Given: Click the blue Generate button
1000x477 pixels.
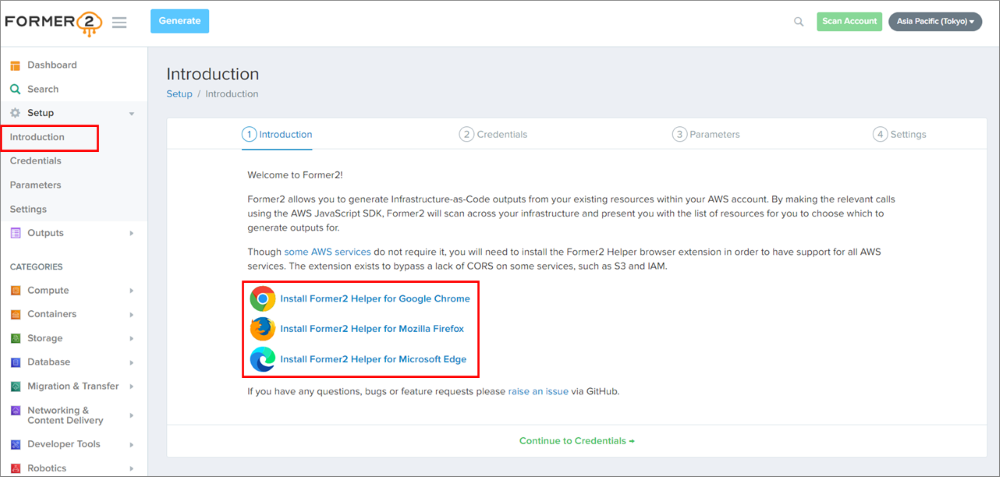Looking at the screenshot, I should coord(180,21).
